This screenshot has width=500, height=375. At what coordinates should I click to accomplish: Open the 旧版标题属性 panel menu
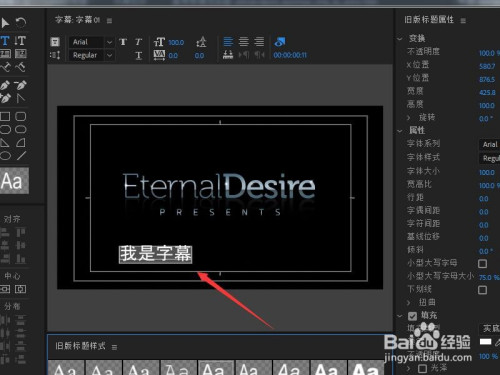coord(463,21)
